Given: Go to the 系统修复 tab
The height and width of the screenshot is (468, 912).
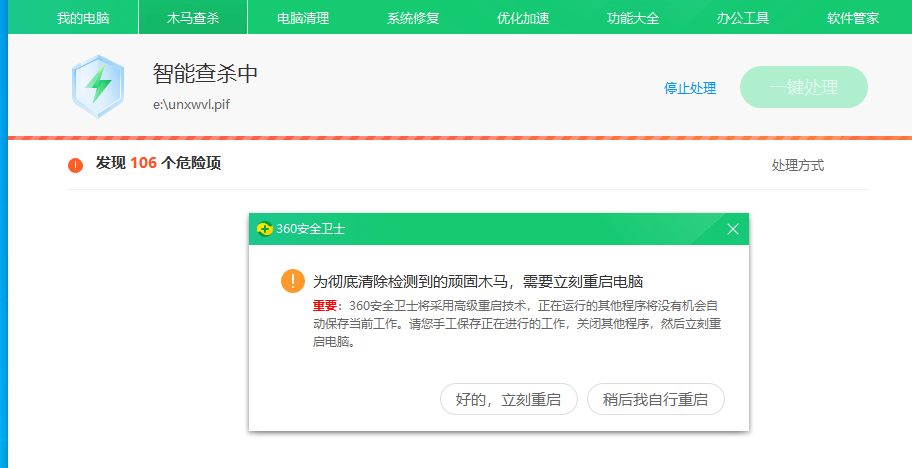Looking at the screenshot, I should tap(413, 18).
